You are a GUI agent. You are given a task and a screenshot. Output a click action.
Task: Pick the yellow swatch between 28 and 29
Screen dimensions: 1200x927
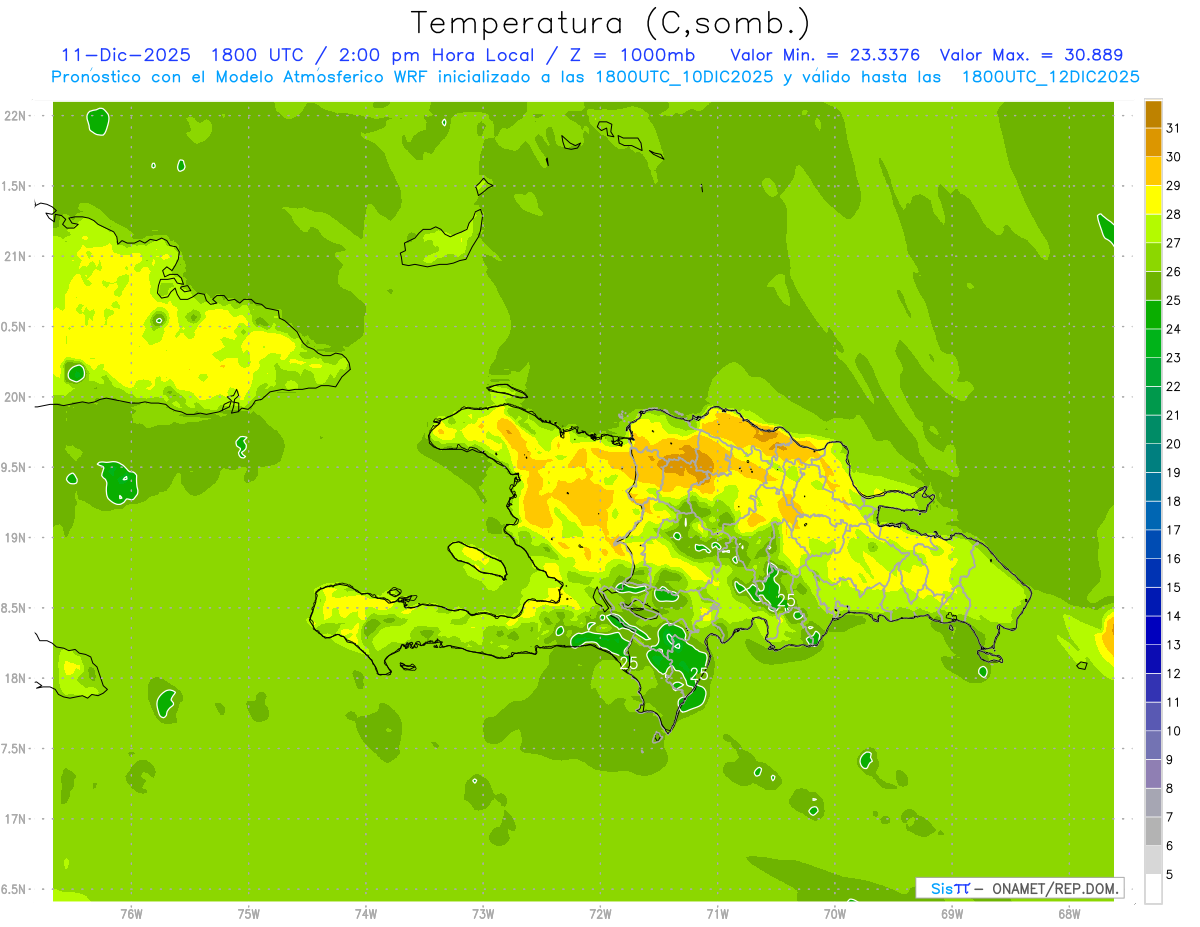1153,200
